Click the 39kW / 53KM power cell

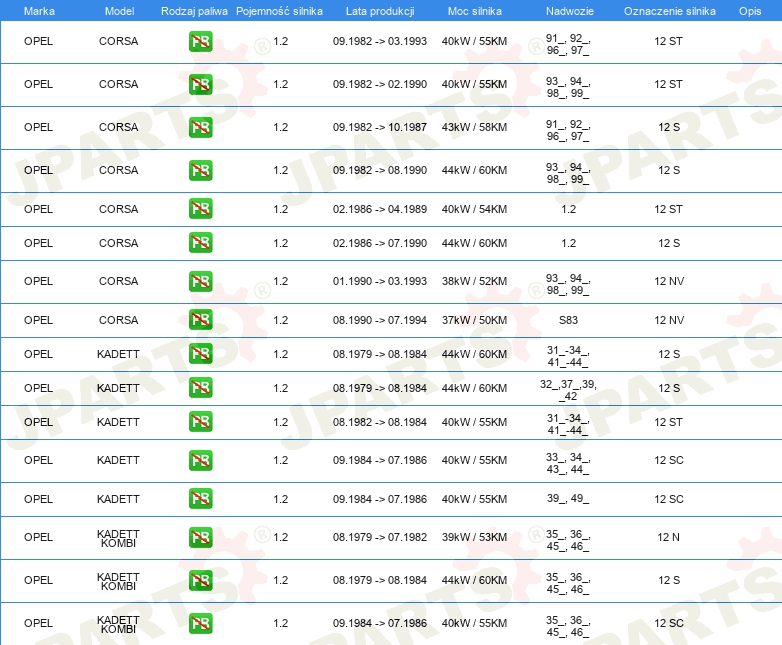474,537
